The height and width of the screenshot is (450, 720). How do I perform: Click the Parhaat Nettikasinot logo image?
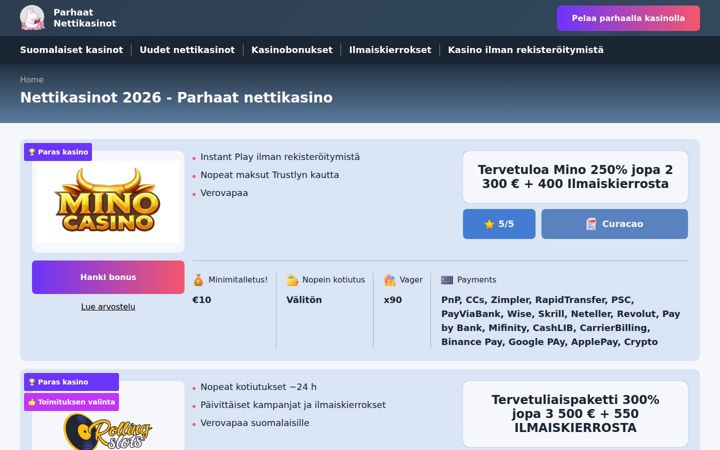click(x=32, y=18)
